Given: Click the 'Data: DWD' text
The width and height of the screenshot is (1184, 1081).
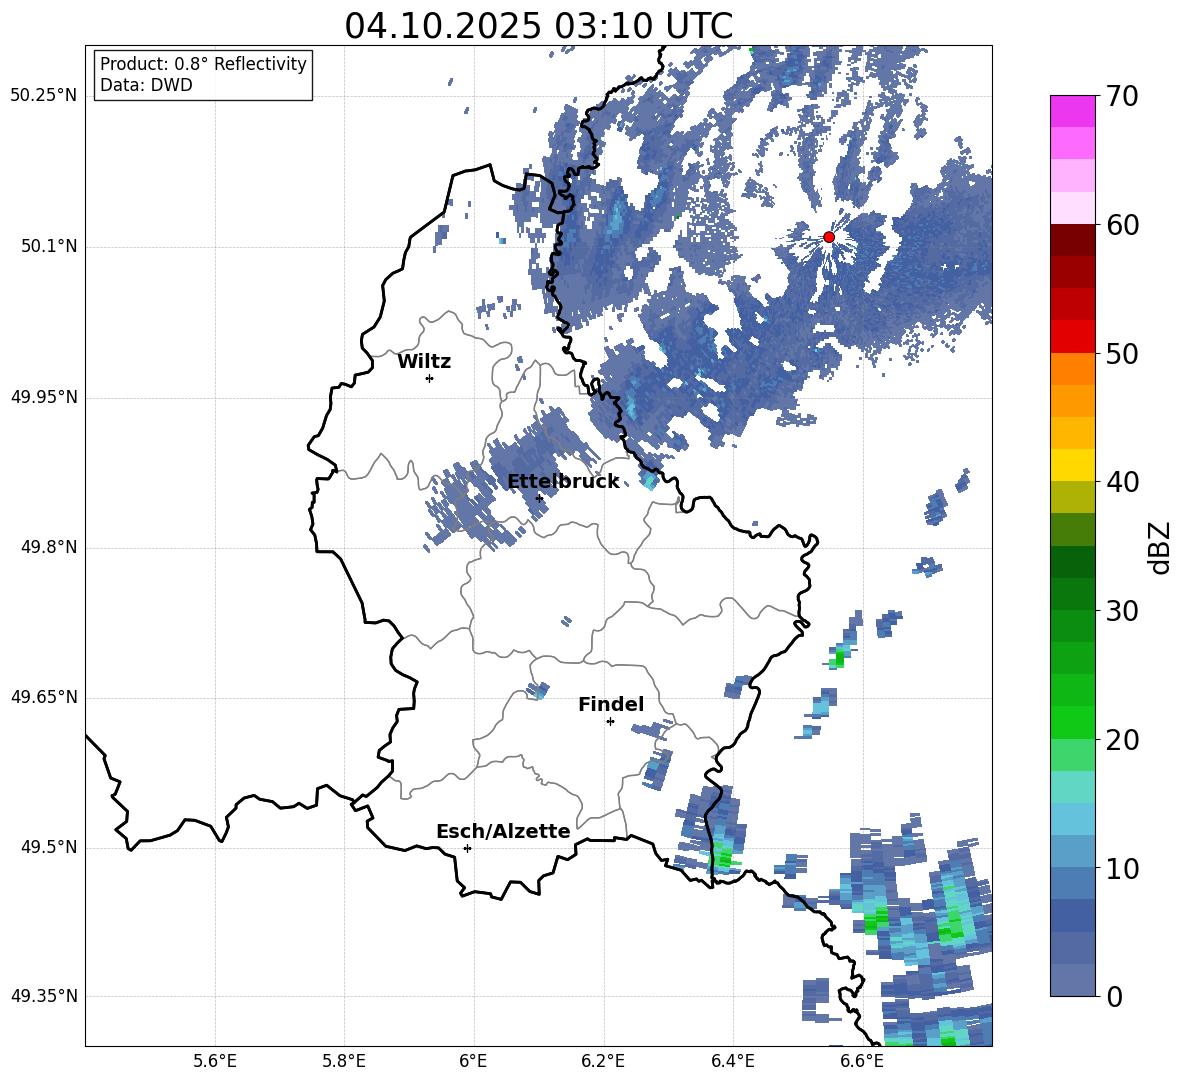Looking at the screenshot, I should click(146, 85).
